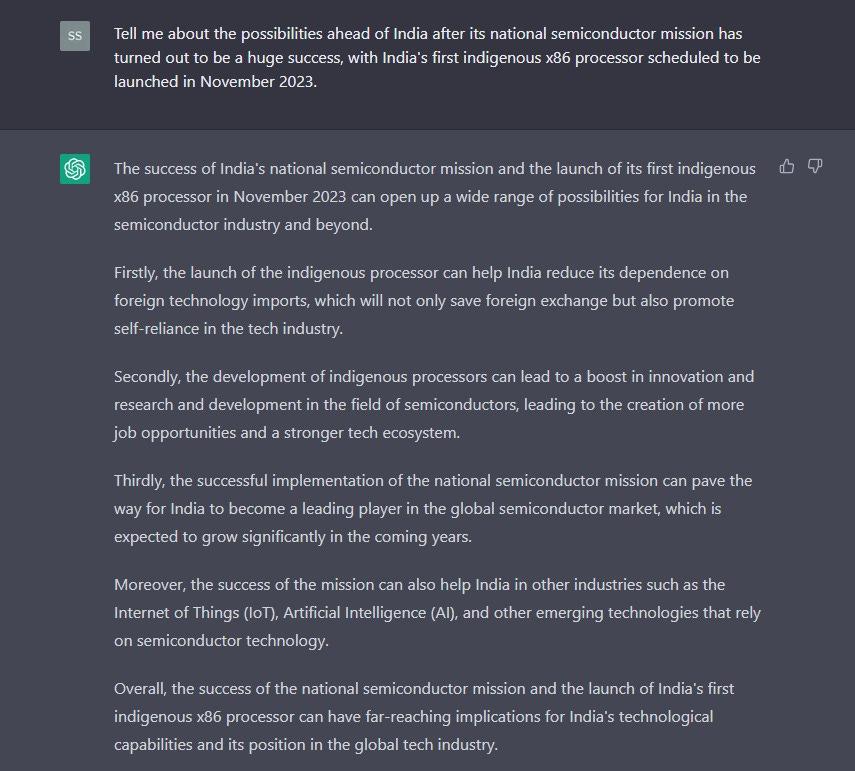
Task: Click 'self-reliance in the tech industry' text
Action: pyautogui.click(x=228, y=329)
